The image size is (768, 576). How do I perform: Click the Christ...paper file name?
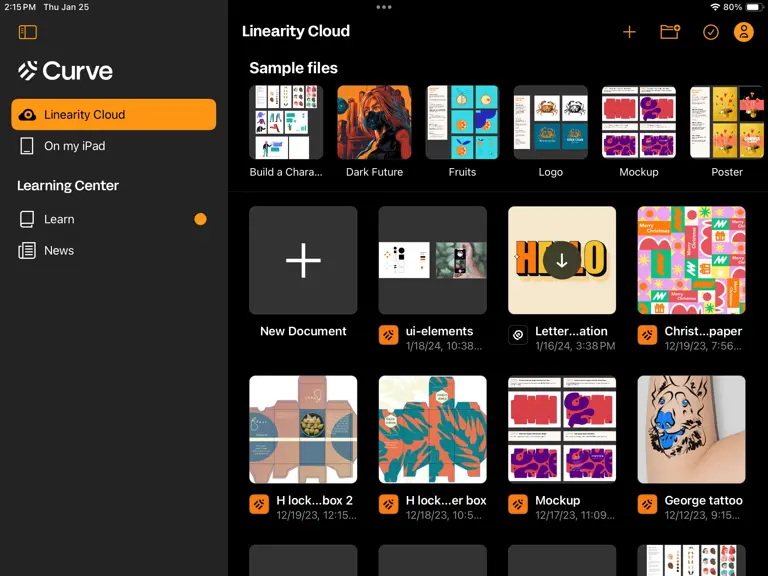(x=703, y=331)
